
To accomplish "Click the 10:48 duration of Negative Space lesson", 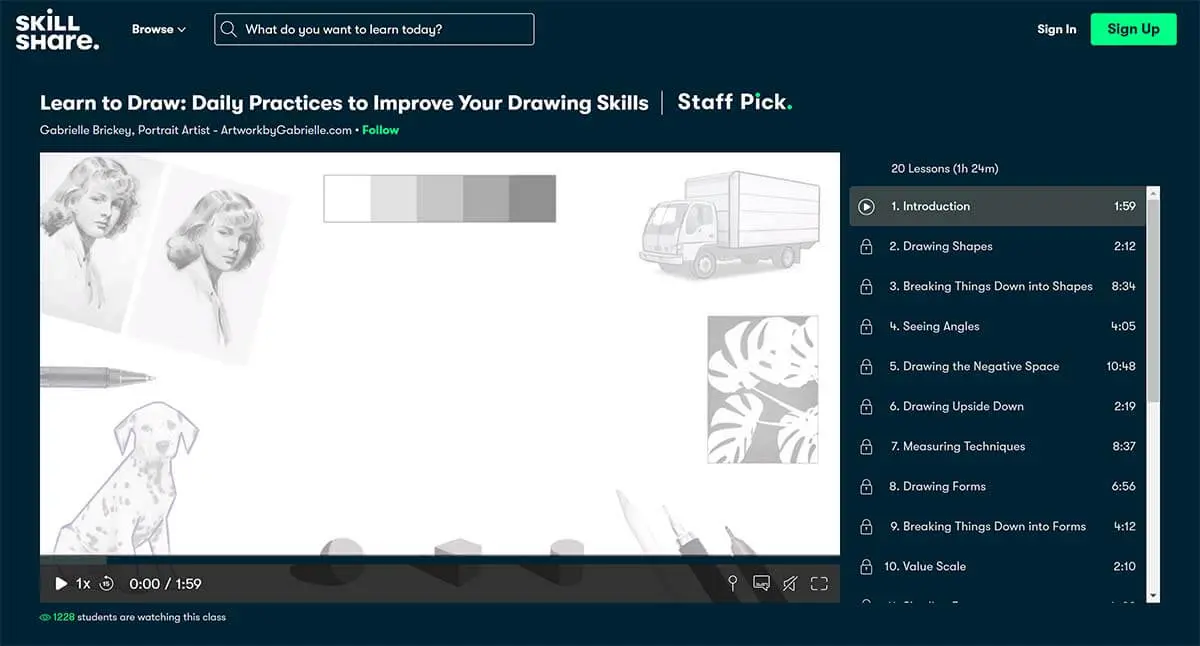I will 1121,366.
